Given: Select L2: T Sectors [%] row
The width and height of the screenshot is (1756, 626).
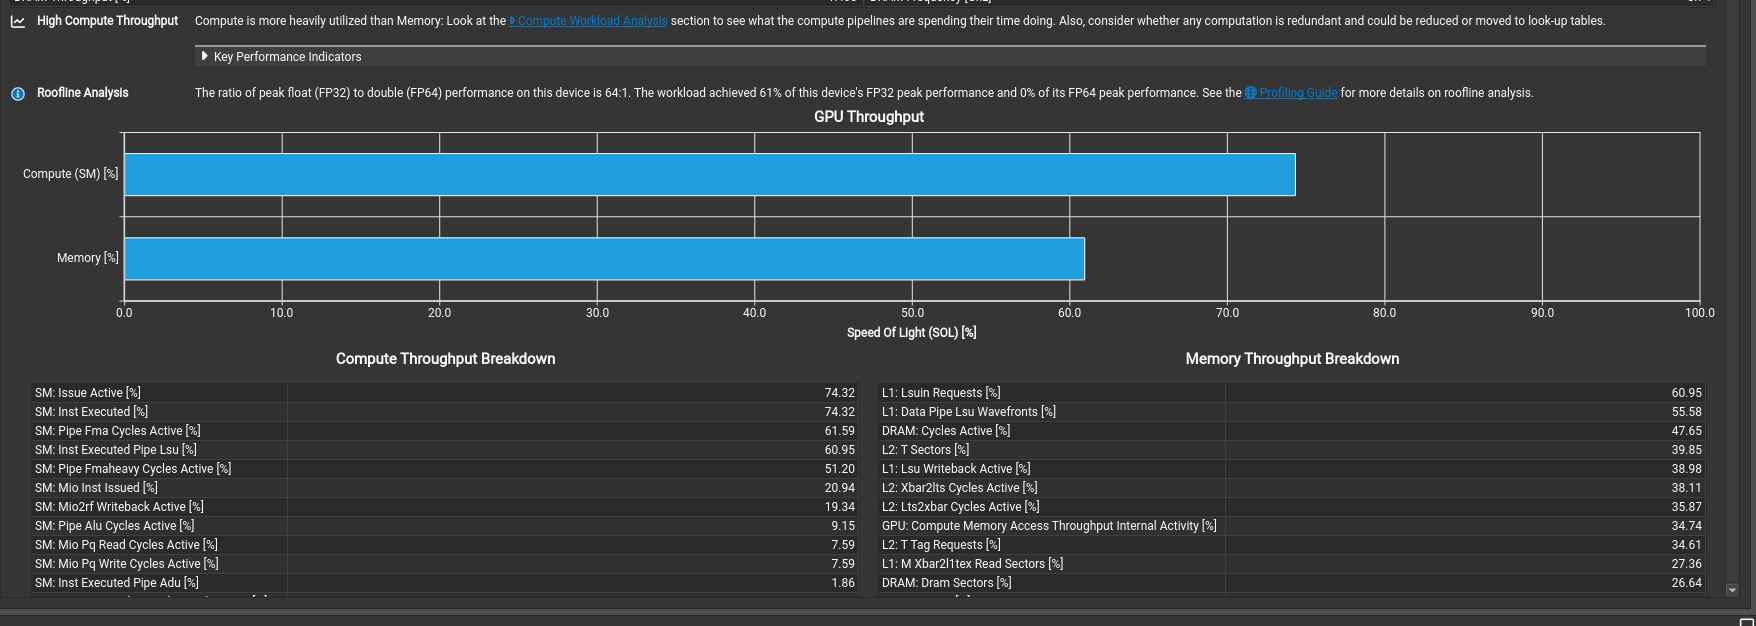Looking at the screenshot, I should point(1292,450).
